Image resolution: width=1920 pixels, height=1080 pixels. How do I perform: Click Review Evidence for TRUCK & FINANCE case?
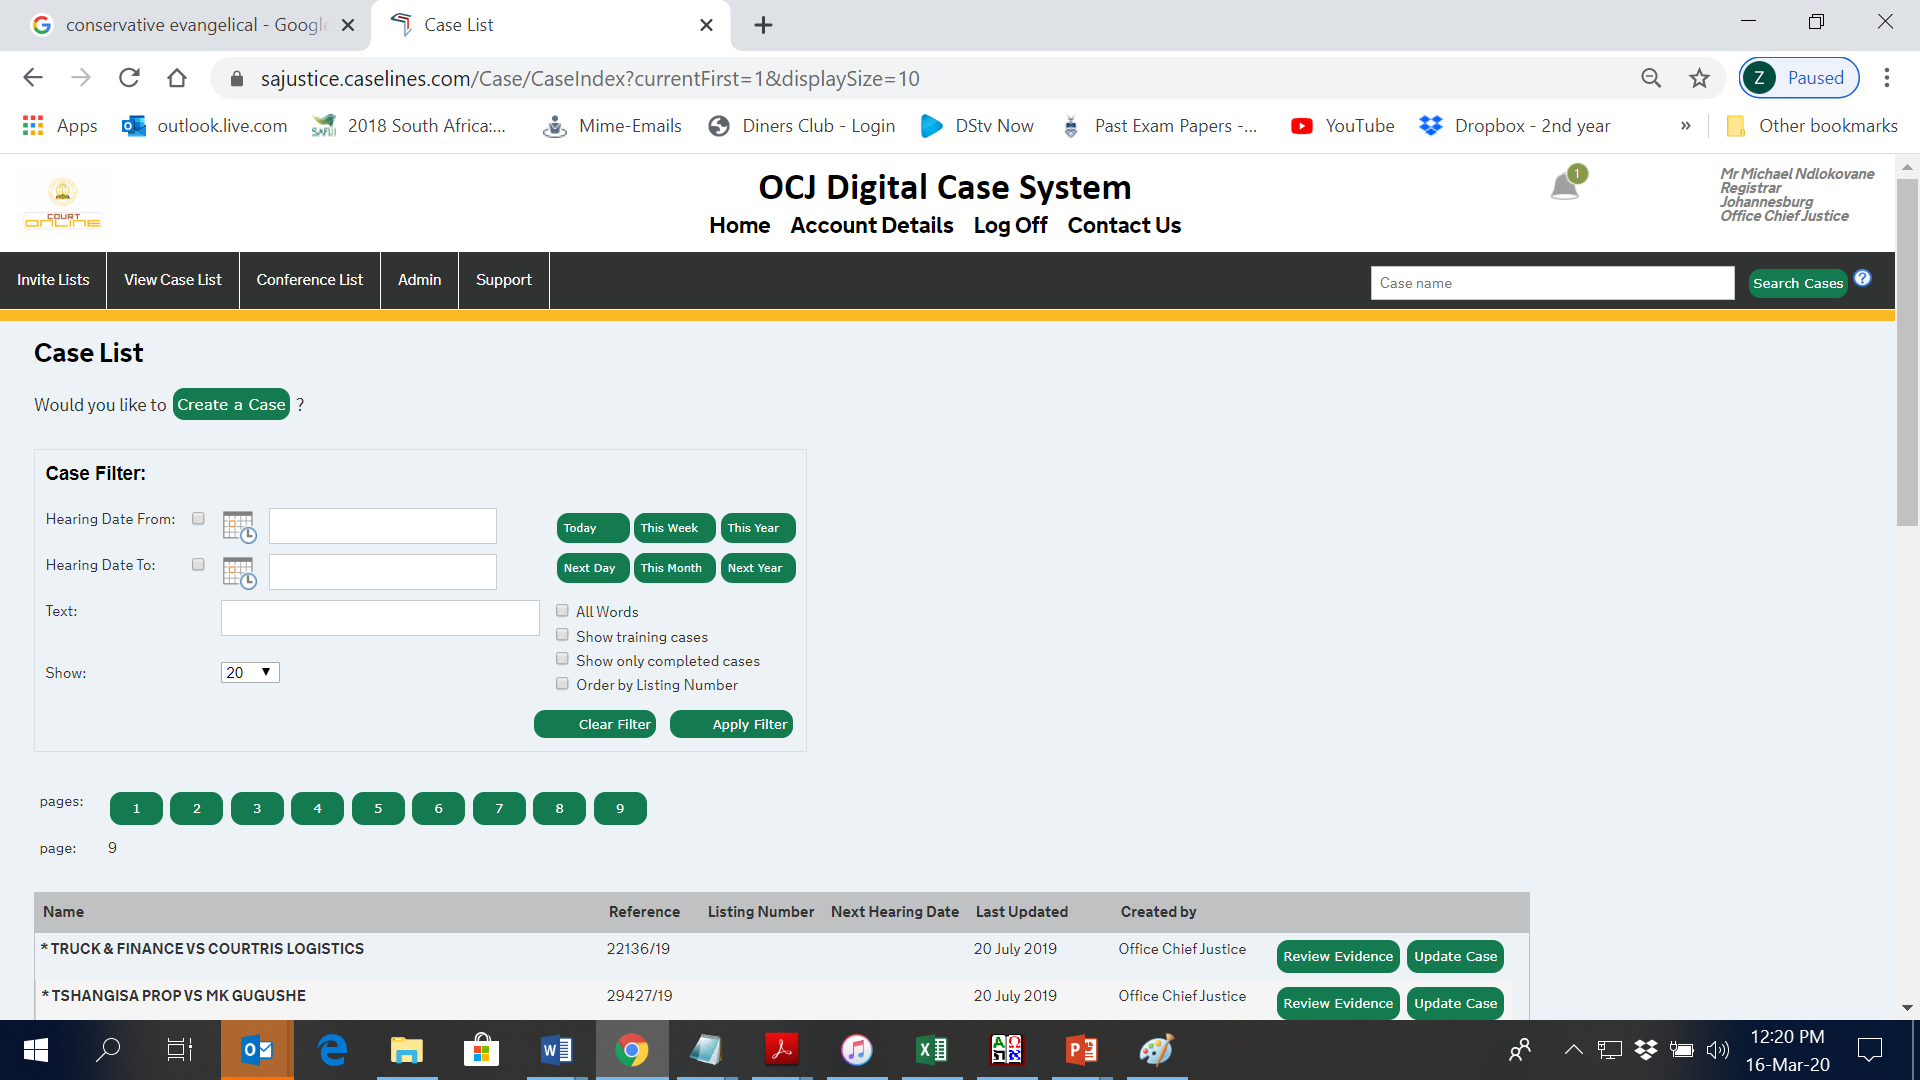click(1337, 955)
